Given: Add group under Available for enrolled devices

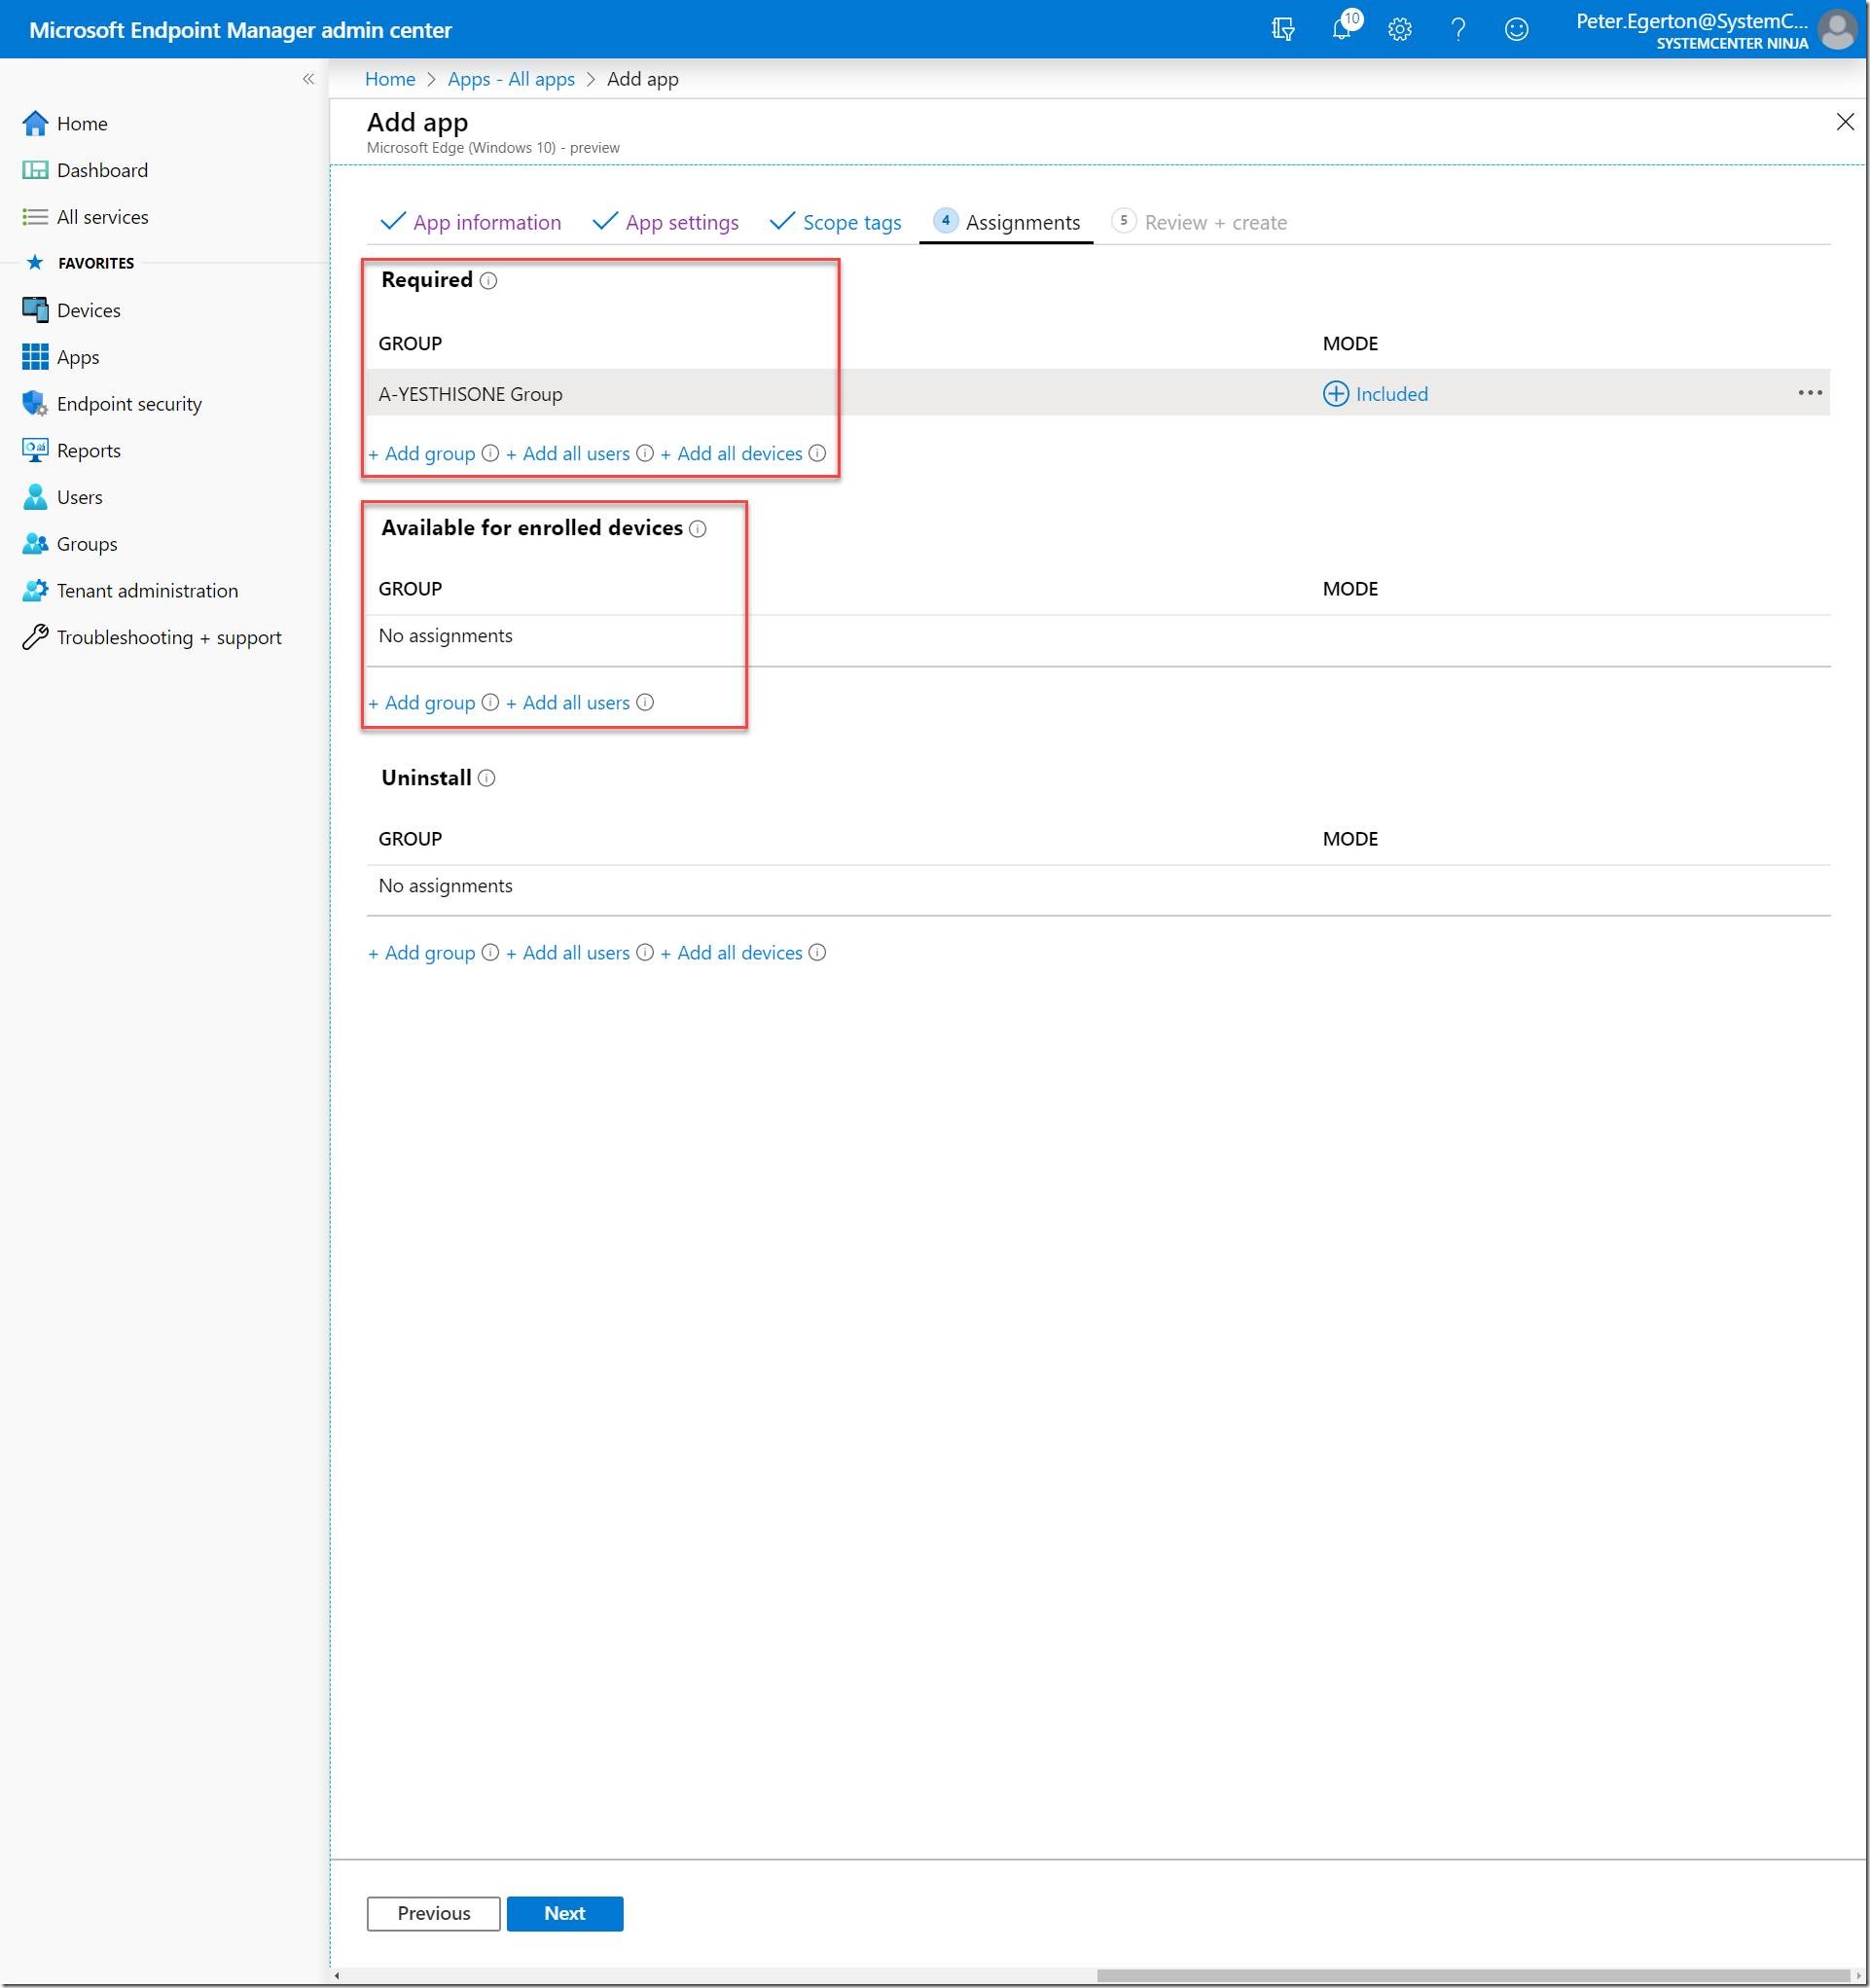Looking at the screenshot, I should 429,703.
